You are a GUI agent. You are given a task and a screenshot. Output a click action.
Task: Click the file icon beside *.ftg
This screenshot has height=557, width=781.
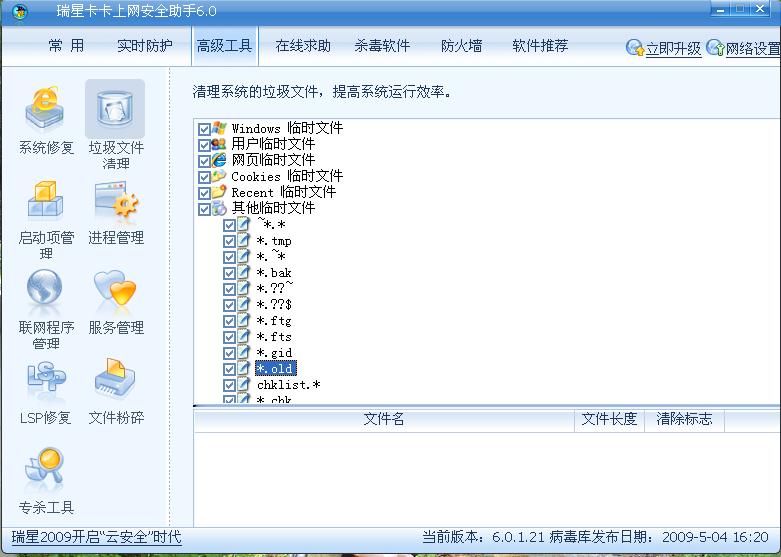pyautogui.click(x=243, y=320)
